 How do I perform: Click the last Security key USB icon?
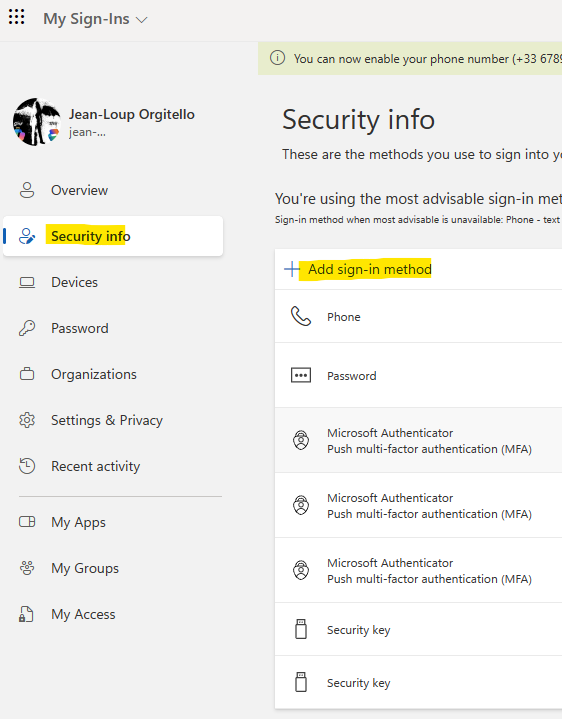(x=301, y=682)
